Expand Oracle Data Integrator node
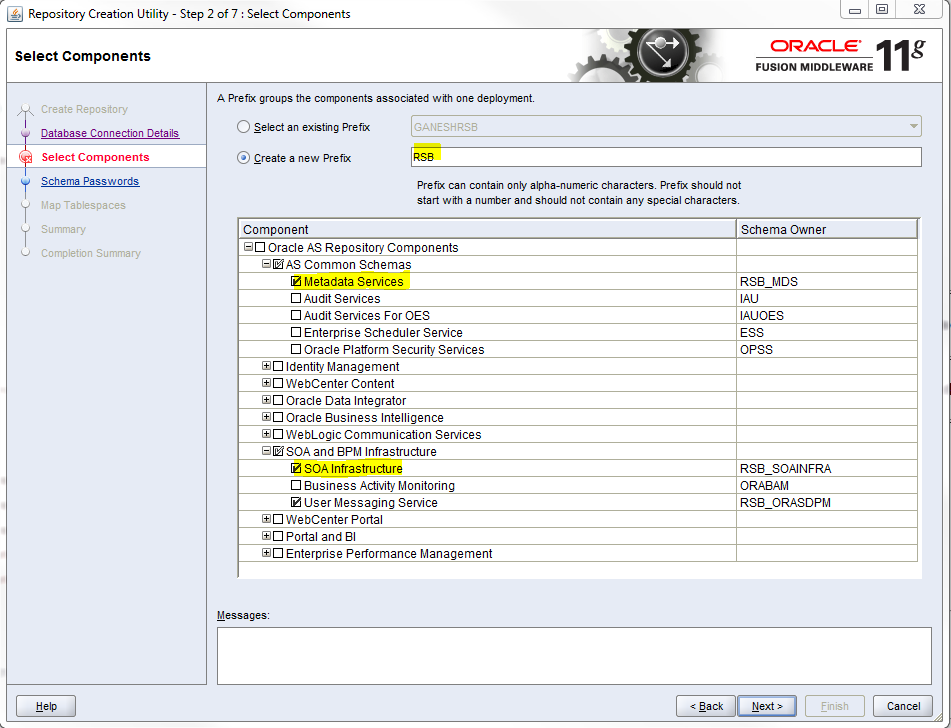 (266, 400)
